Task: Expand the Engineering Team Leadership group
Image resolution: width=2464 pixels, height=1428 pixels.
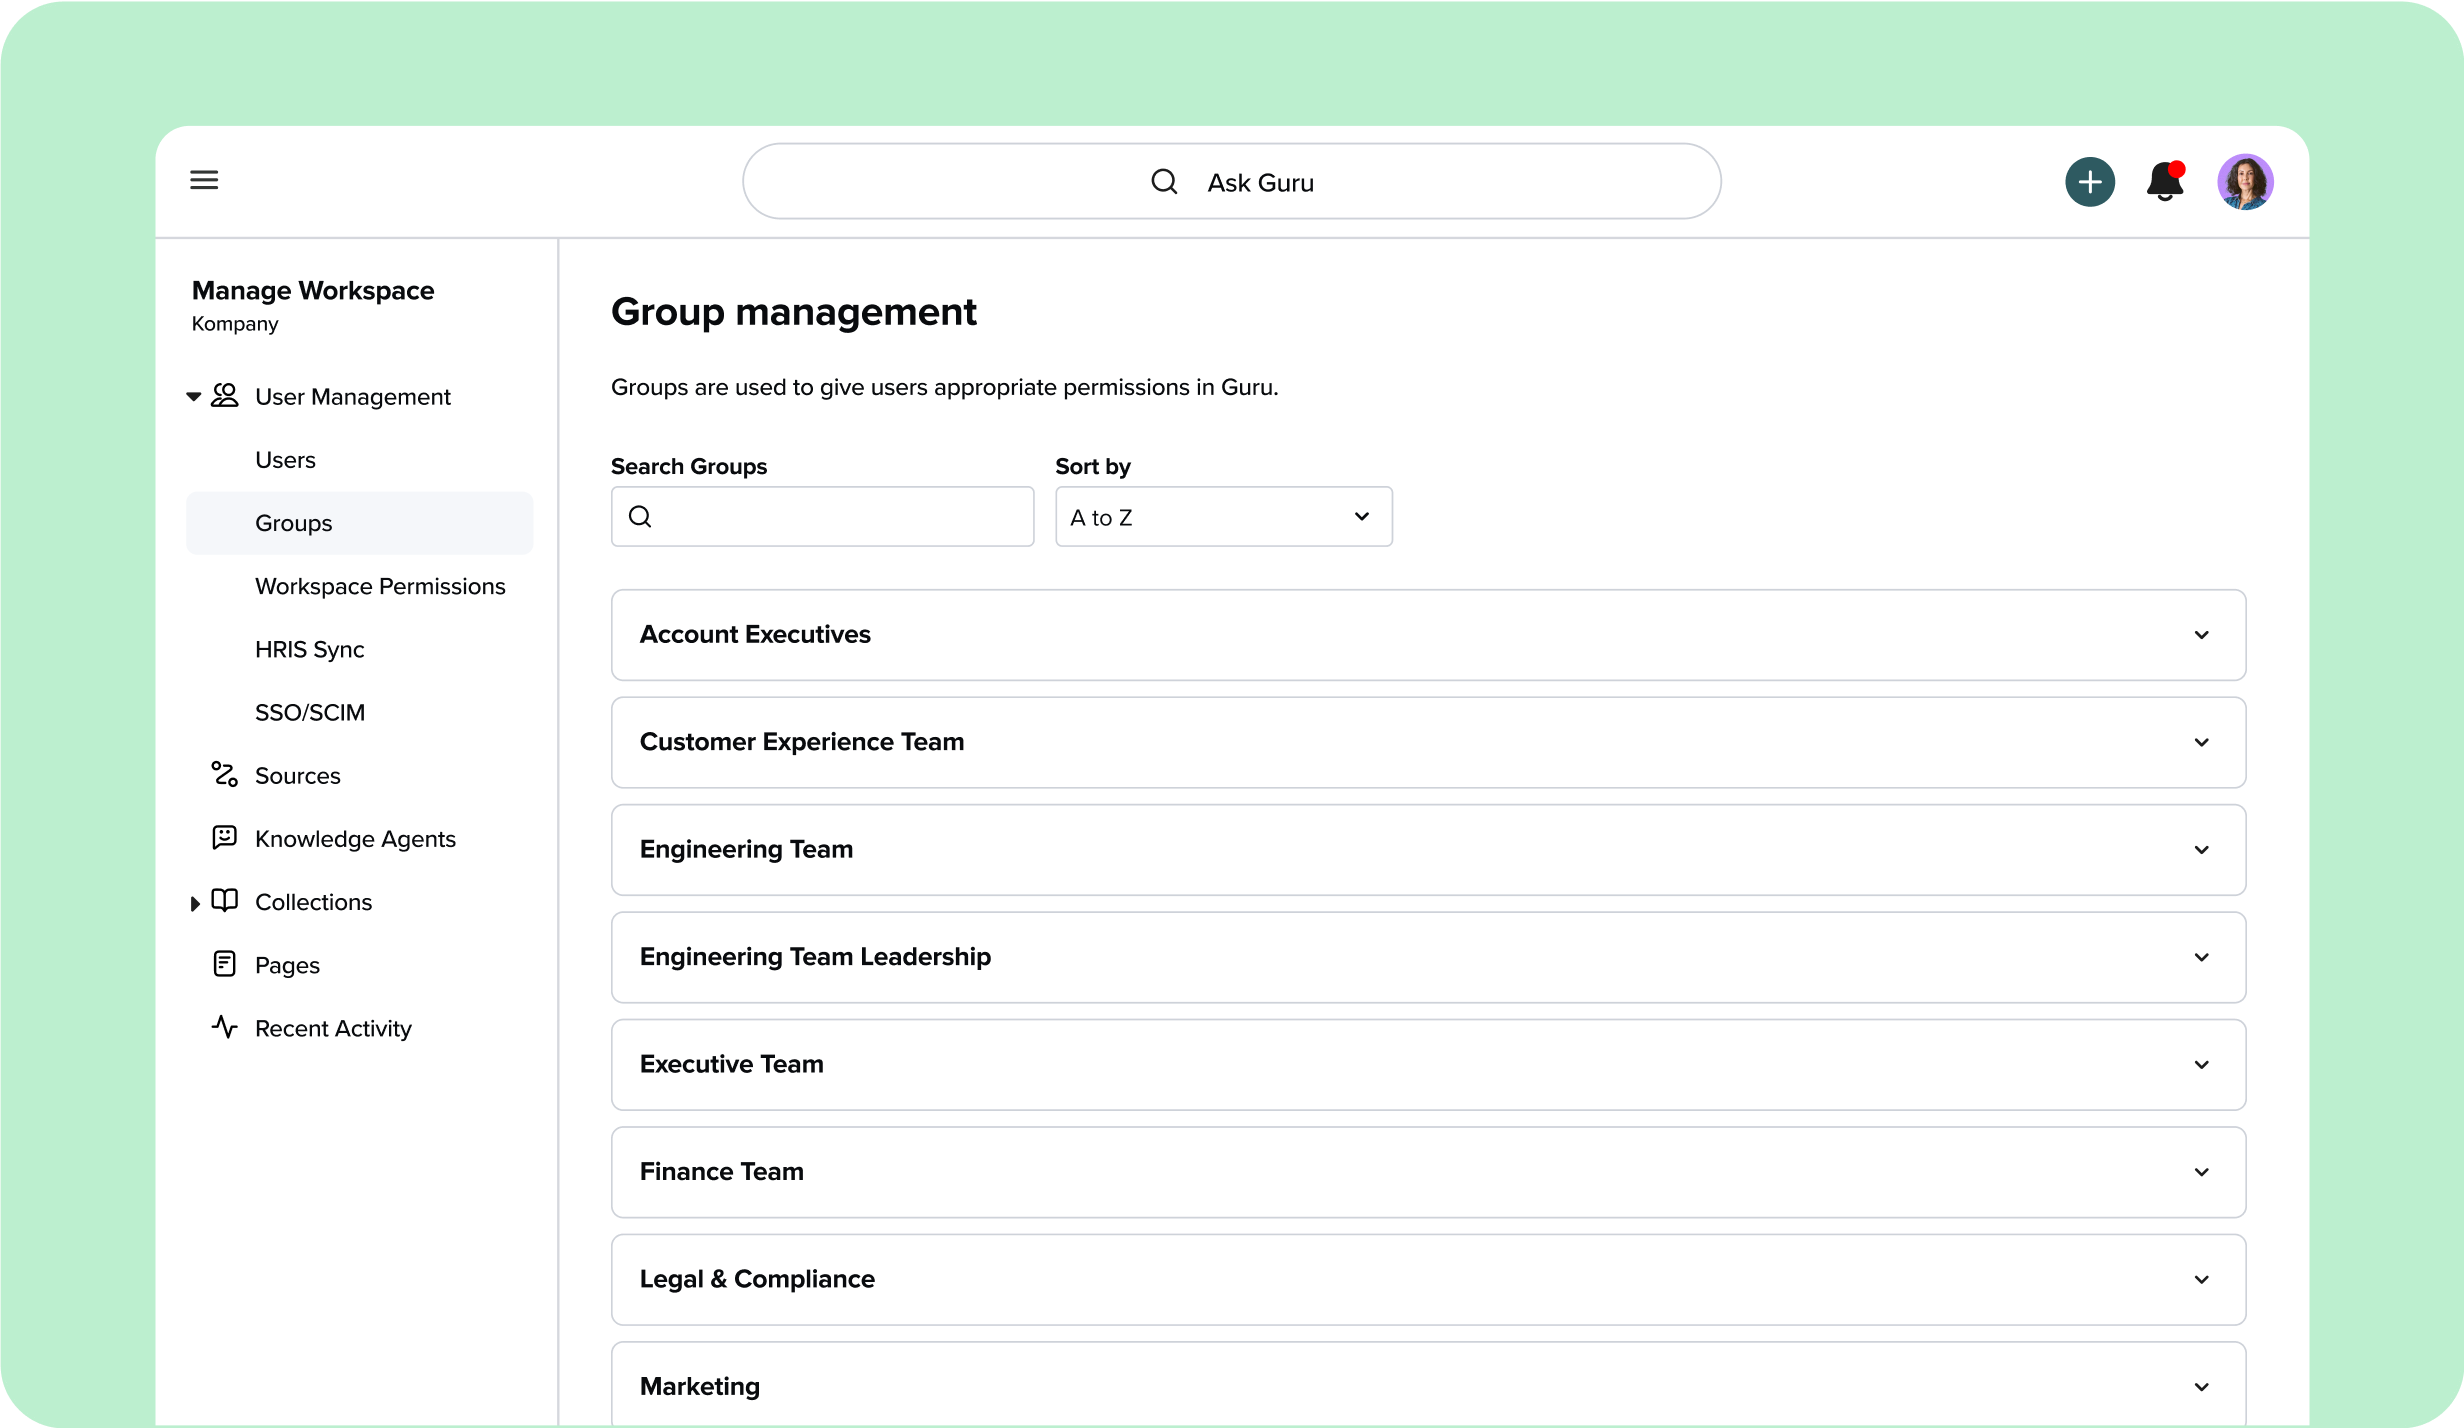Action: 2201,957
